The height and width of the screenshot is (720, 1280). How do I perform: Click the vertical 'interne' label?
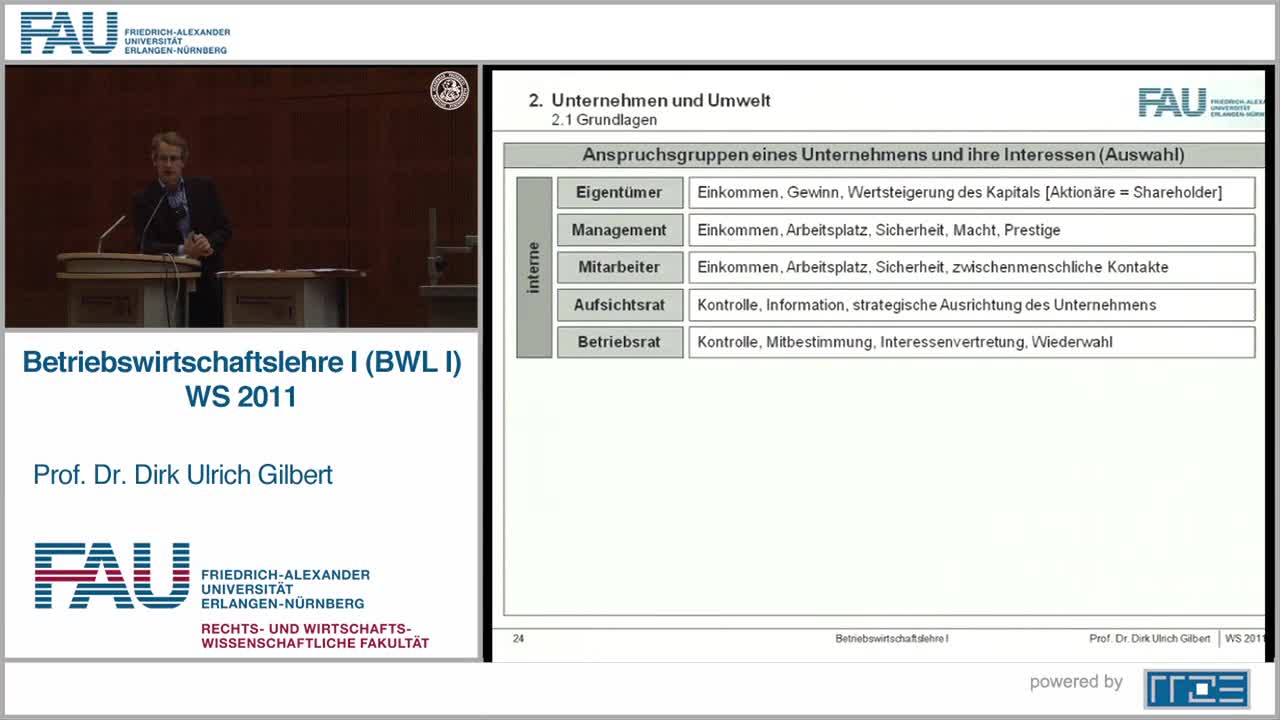(534, 267)
